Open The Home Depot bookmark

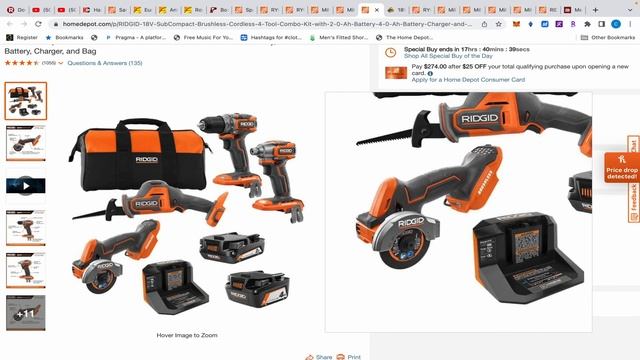click(x=404, y=37)
